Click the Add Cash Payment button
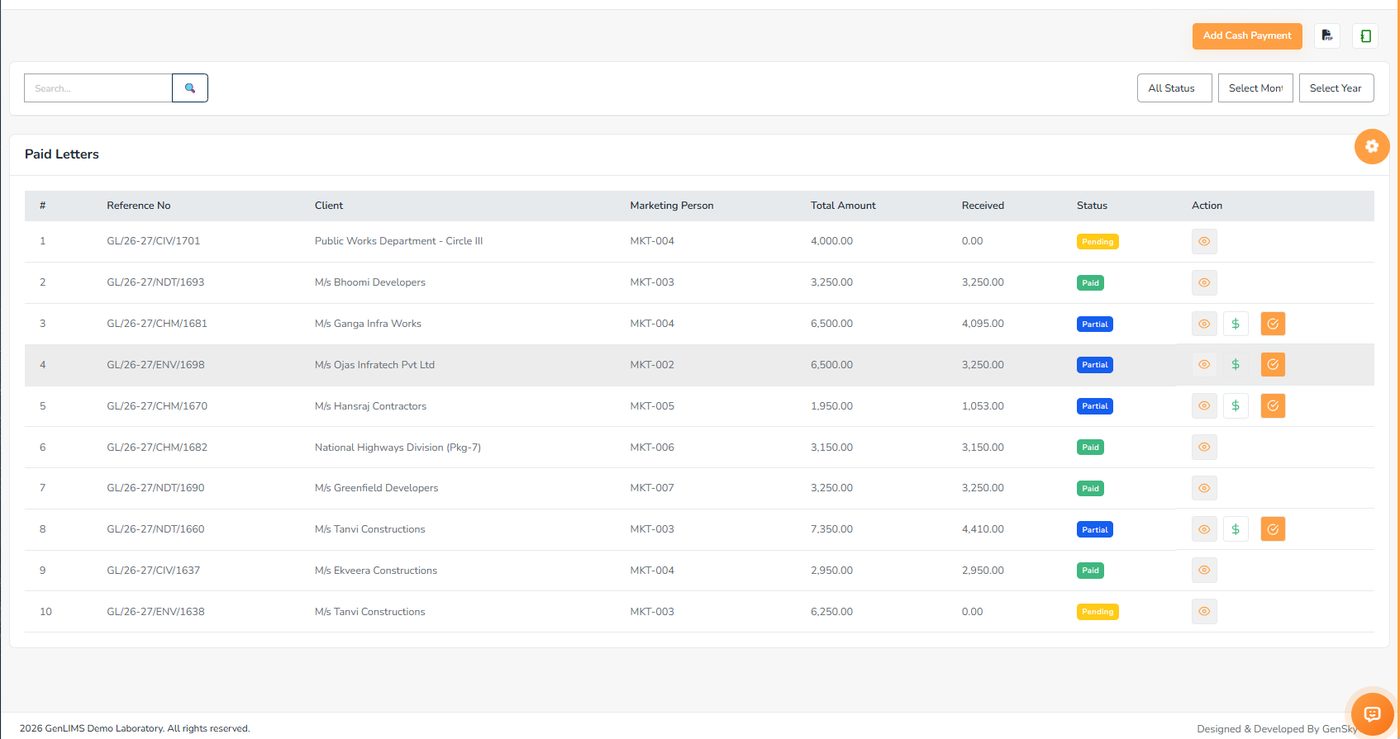Screen dimensions: 1400x739 (x=1247, y=36)
